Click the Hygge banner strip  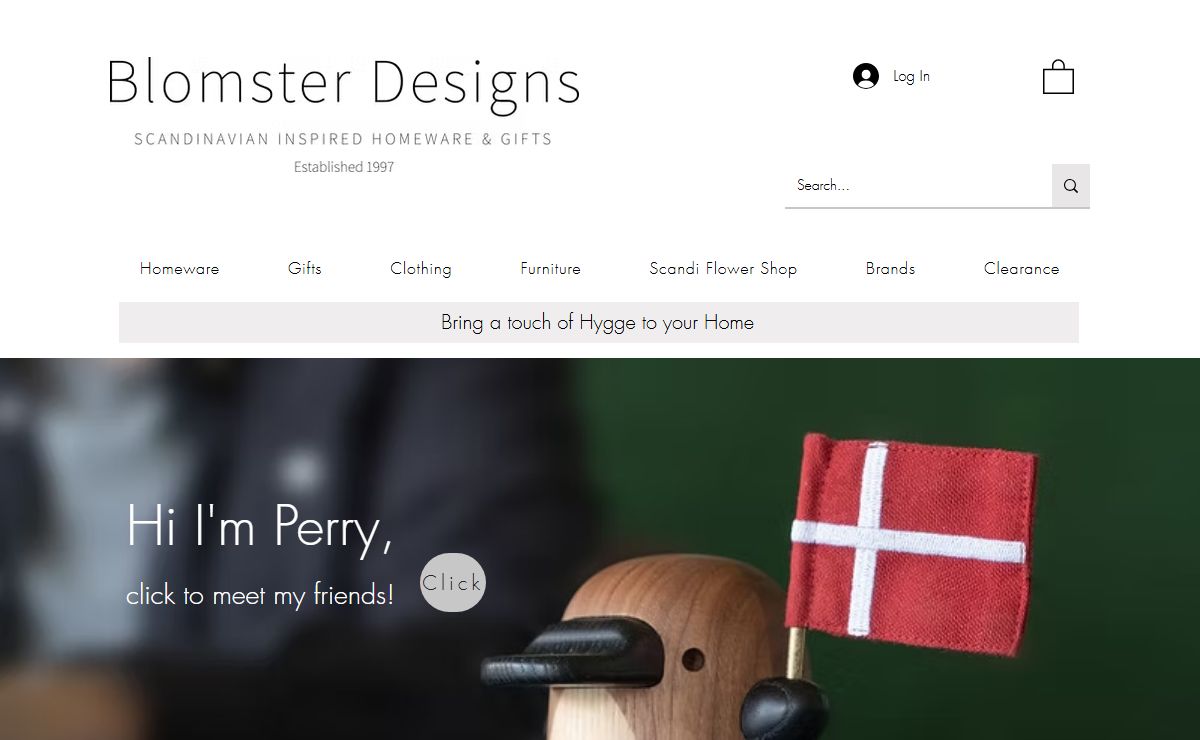[598, 322]
